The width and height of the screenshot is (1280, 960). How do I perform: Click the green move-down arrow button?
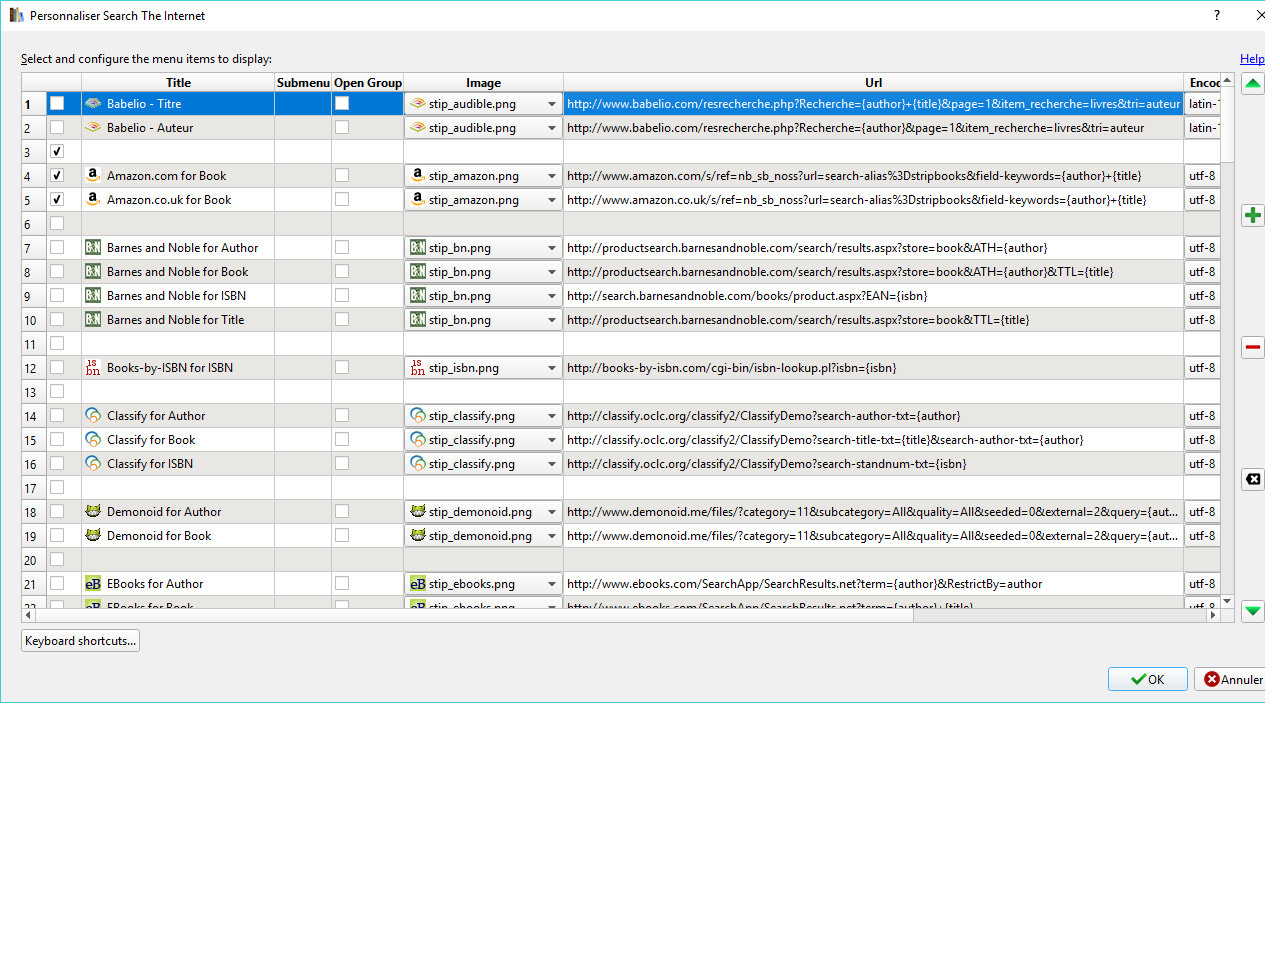(1252, 611)
